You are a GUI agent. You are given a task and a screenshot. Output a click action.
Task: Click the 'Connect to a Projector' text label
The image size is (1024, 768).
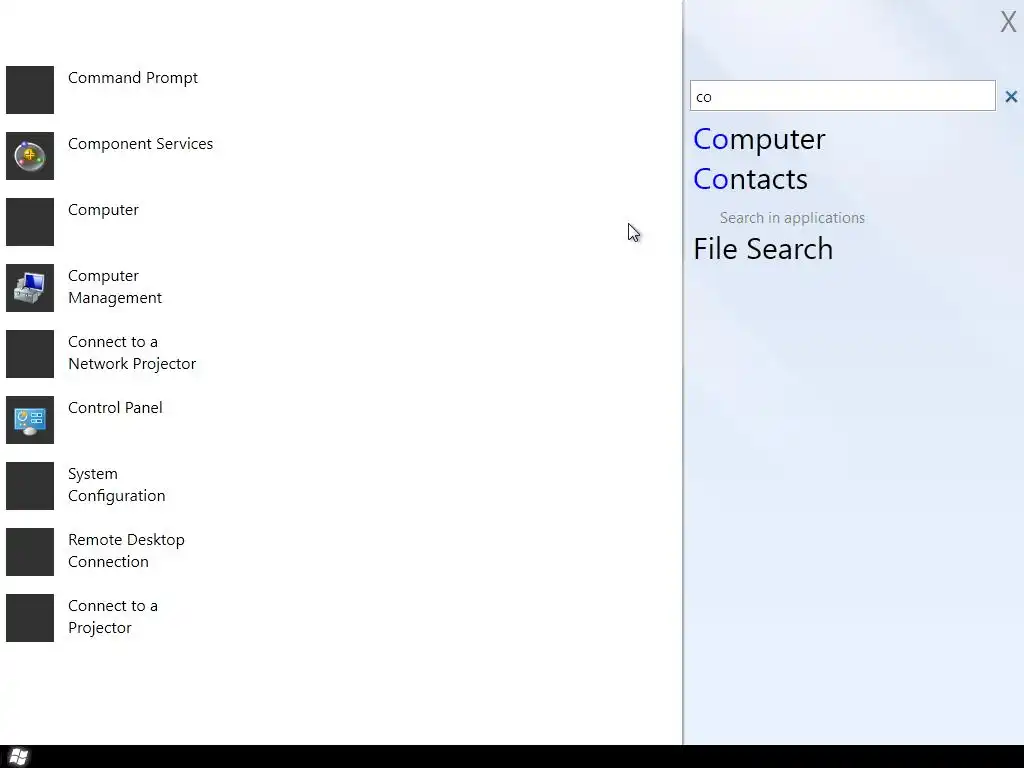(x=113, y=616)
